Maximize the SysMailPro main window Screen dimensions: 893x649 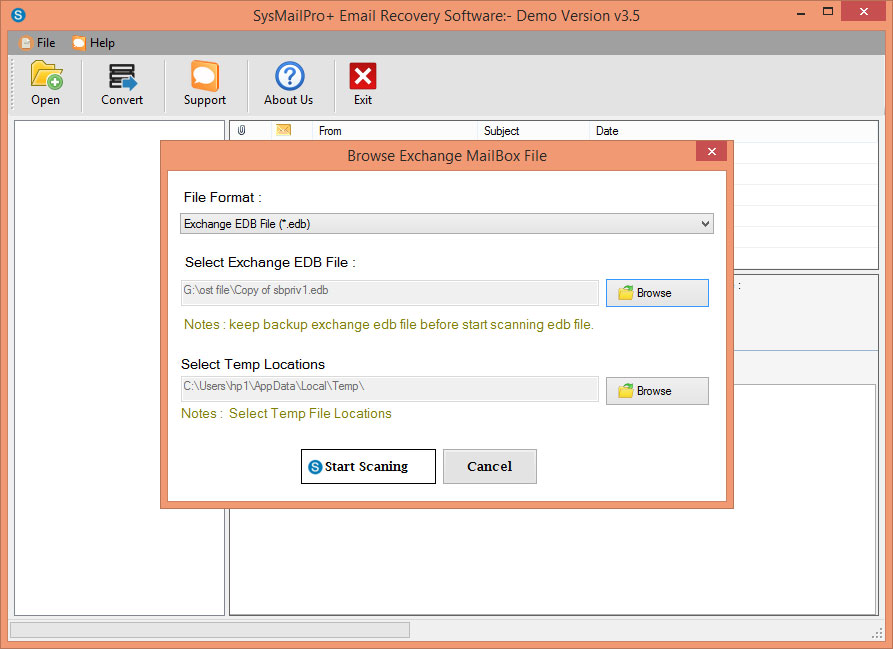[x=828, y=11]
